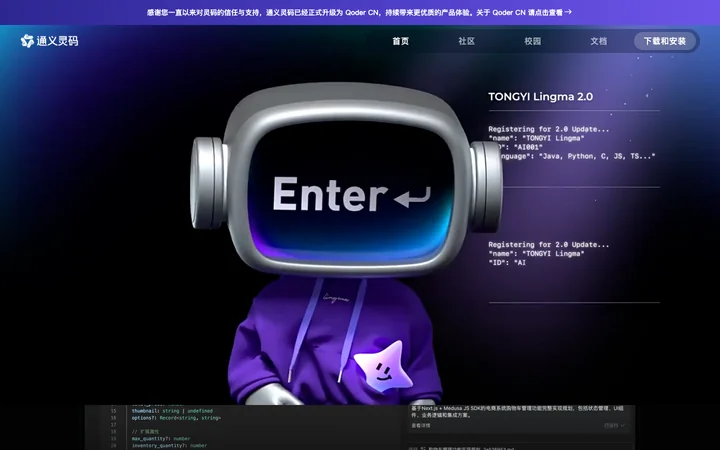Click the smiling star badge on the hoodie
This screenshot has height=450, width=720.
pos(383,366)
